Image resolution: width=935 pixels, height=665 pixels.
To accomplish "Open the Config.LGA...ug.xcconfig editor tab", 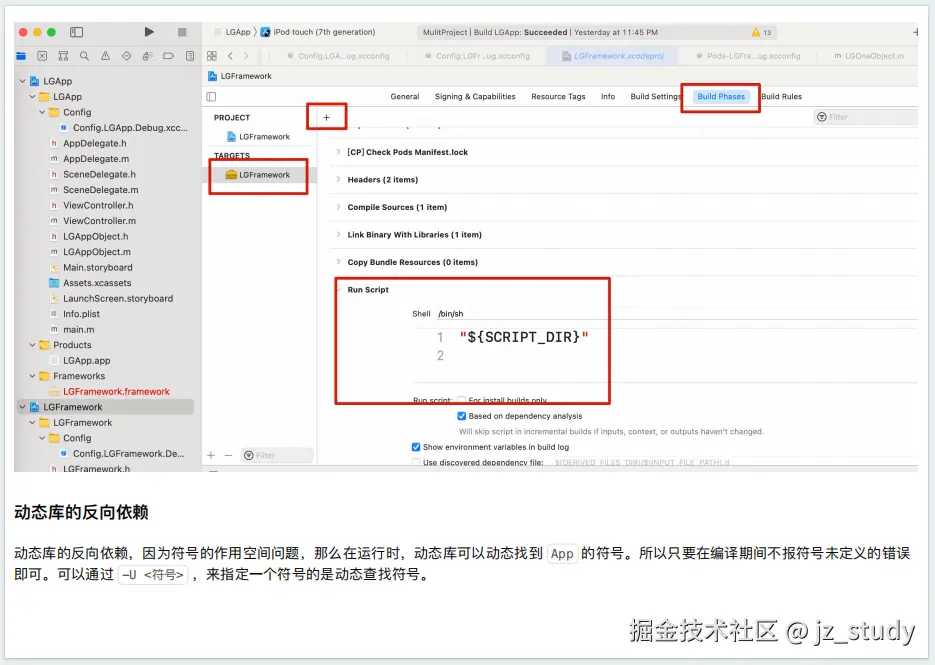I will pyautogui.click(x=338, y=56).
